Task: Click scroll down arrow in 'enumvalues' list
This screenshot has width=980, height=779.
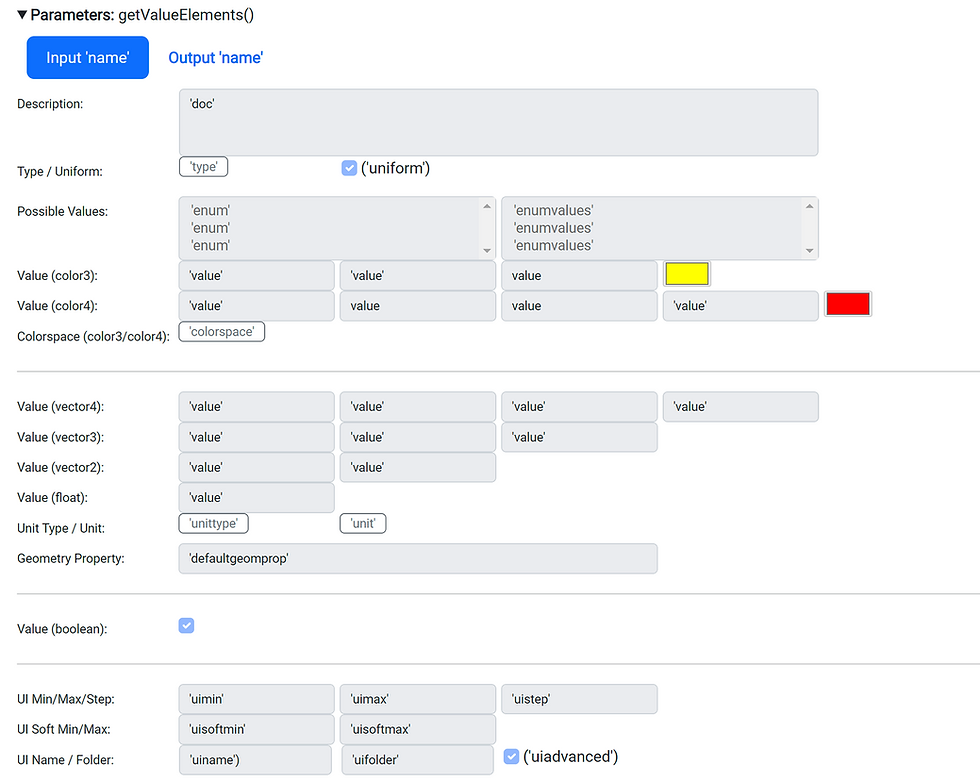Action: [809, 251]
